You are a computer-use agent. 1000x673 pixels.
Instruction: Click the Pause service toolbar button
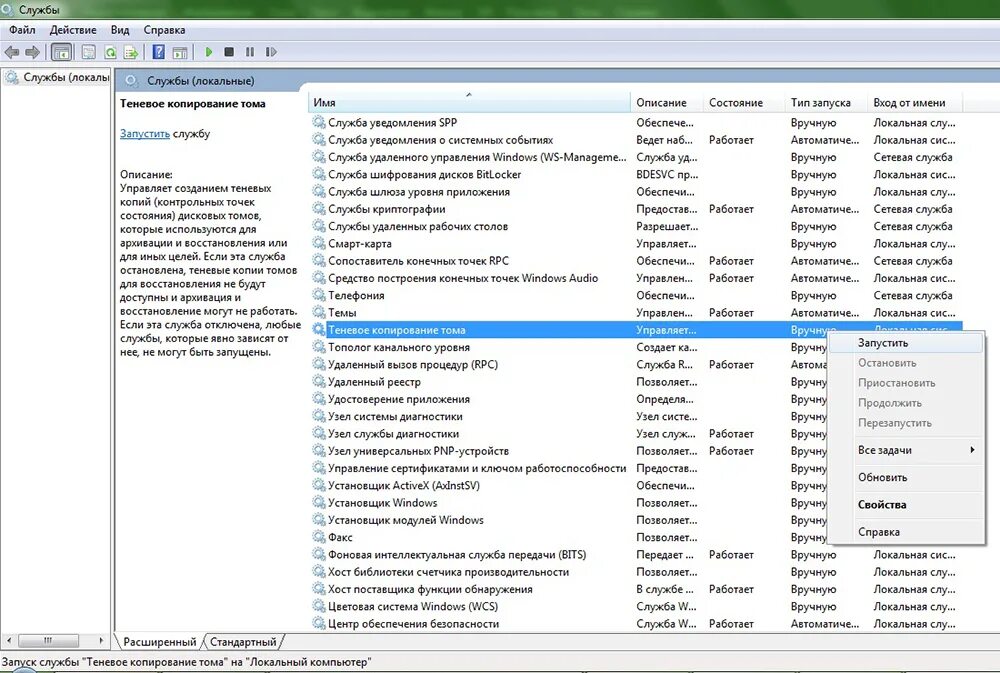pyautogui.click(x=250, y=52)
